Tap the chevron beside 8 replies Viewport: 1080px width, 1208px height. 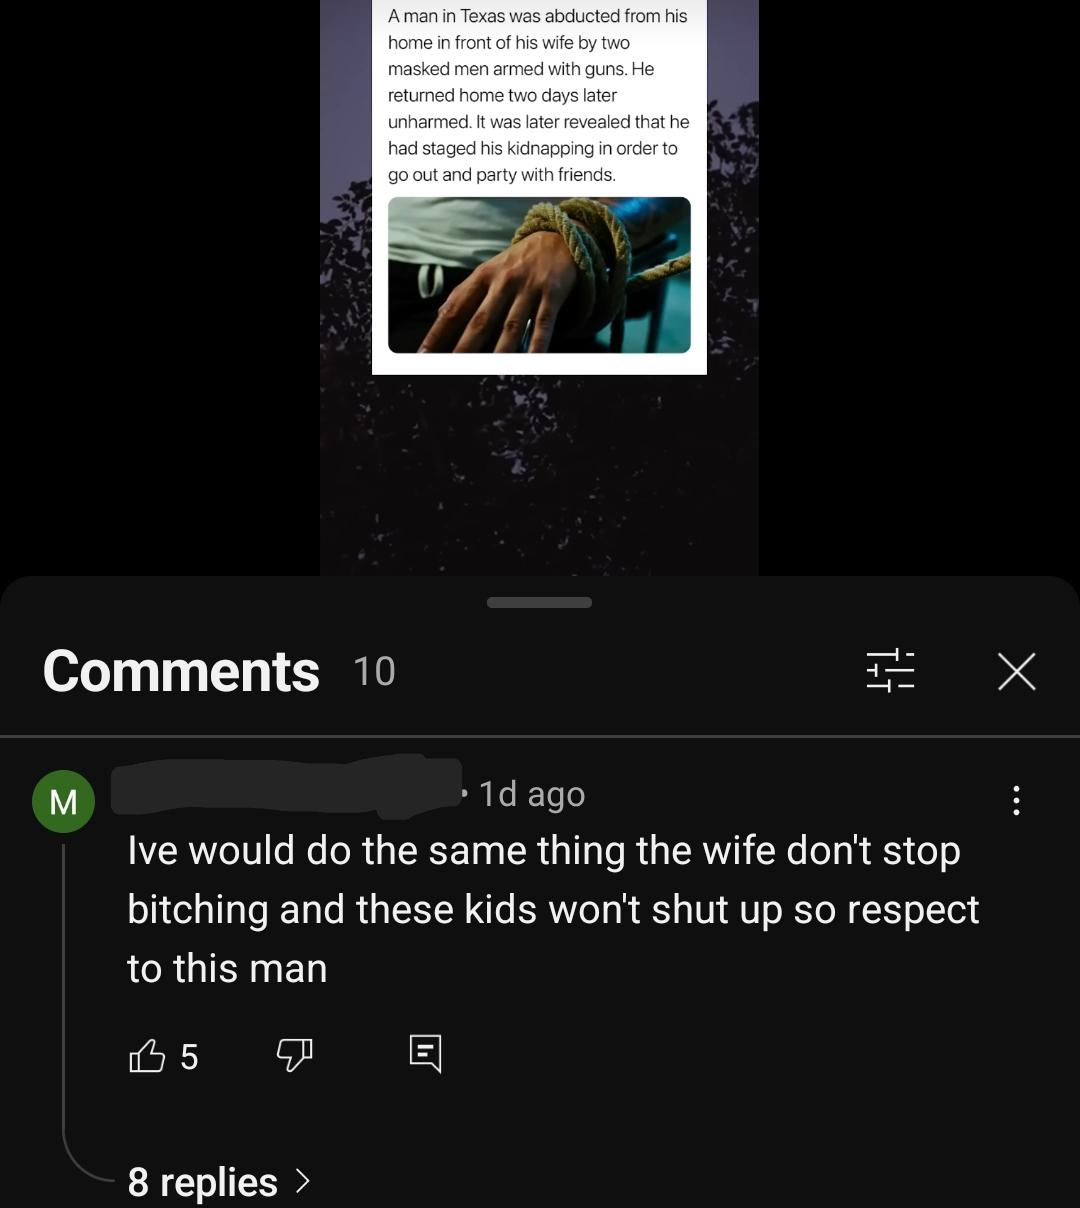(303, 1182)
